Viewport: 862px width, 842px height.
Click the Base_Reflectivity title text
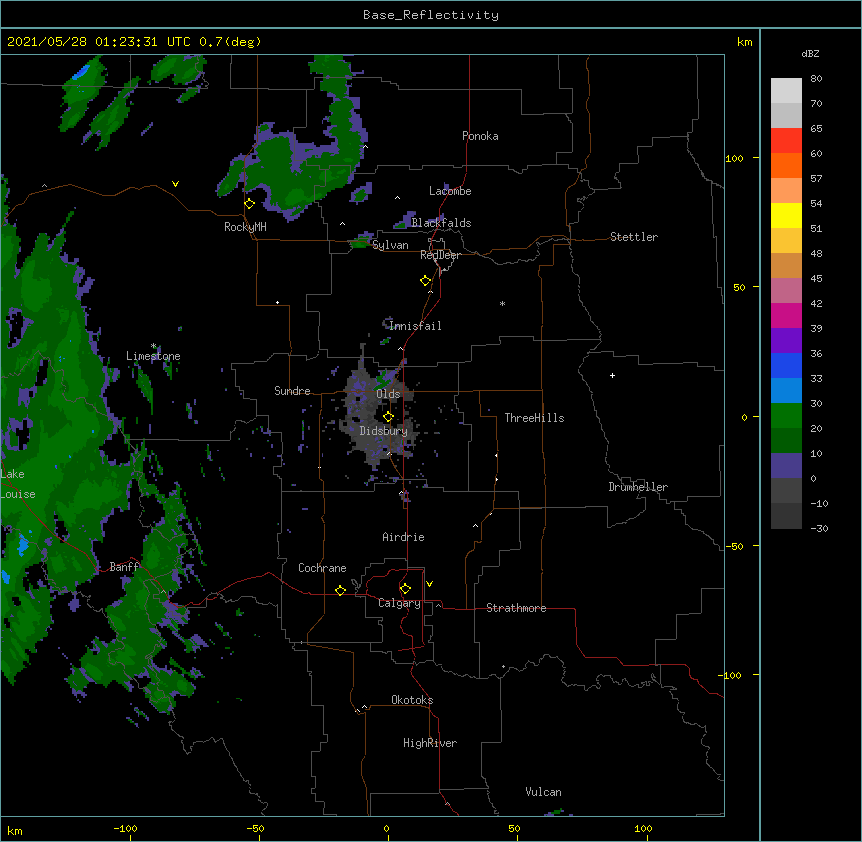[x=431, y=15]
